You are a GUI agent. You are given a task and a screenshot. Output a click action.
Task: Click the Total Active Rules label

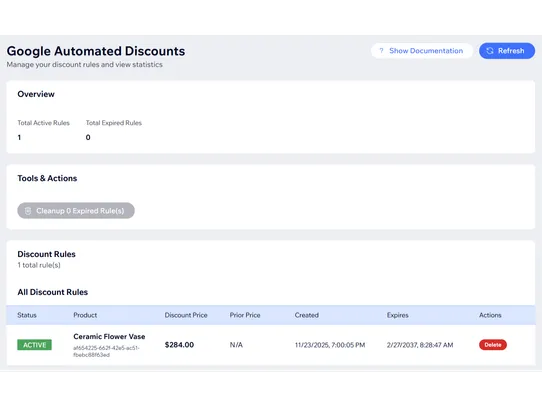tap(44, 123)
